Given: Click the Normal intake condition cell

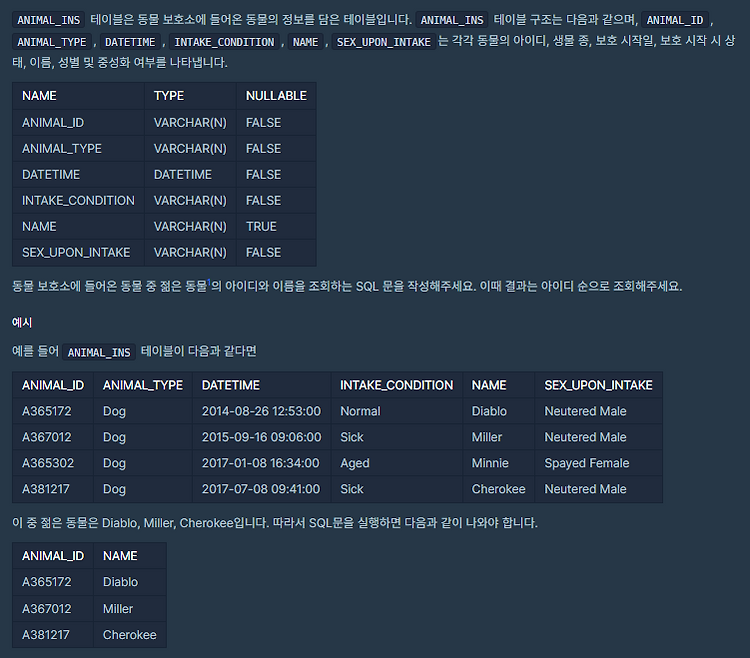Looking at the screenshot, I should [x=360, y=411].
